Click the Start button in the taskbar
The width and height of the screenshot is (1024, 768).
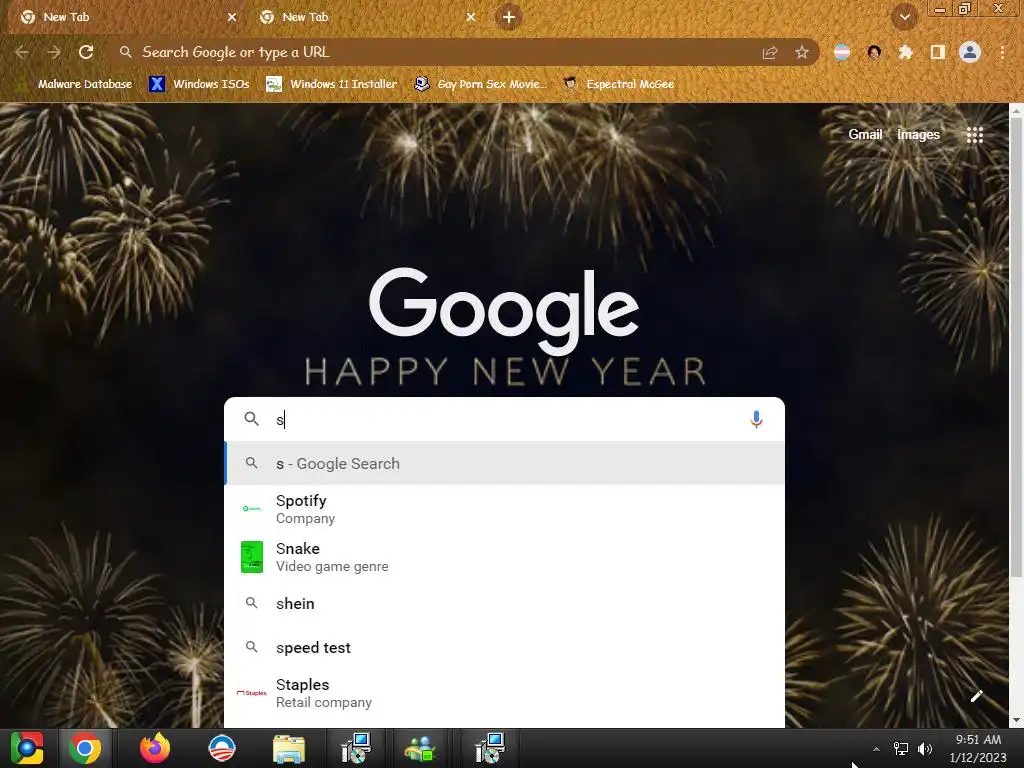(27, 748)
